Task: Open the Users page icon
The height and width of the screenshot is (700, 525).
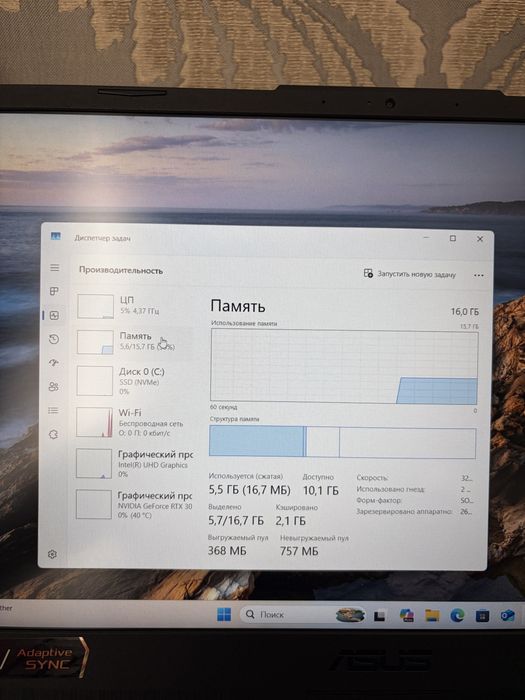Action: click(x=54, y=387)
